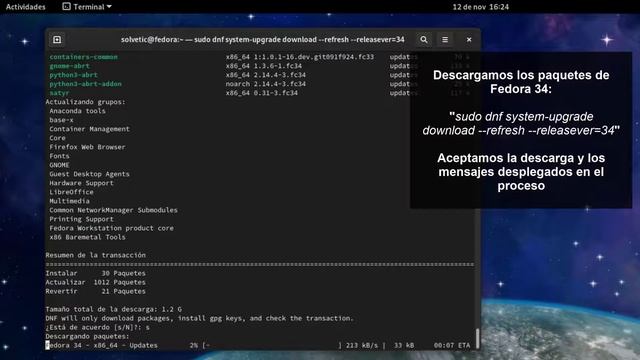
Task: Click 'Common NetworkManager Submodules' line
Action: [x=113, y=210]
